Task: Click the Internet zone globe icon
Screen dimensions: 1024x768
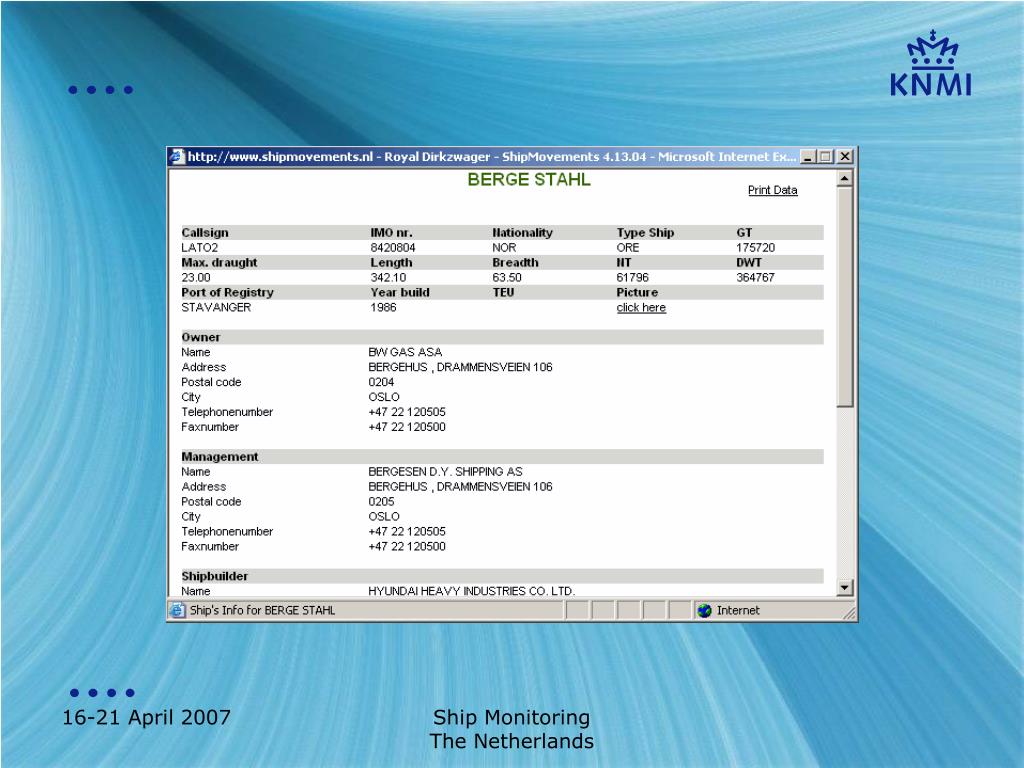Action: click(x=704, y=611)
